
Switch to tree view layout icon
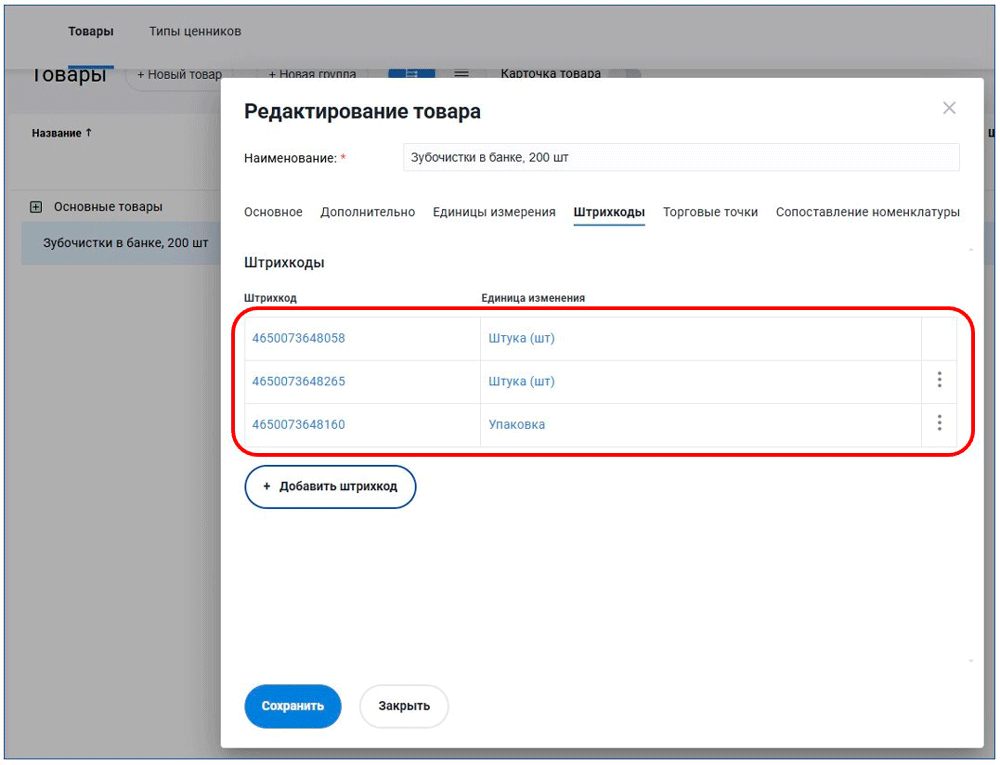(x=411, y=73)
